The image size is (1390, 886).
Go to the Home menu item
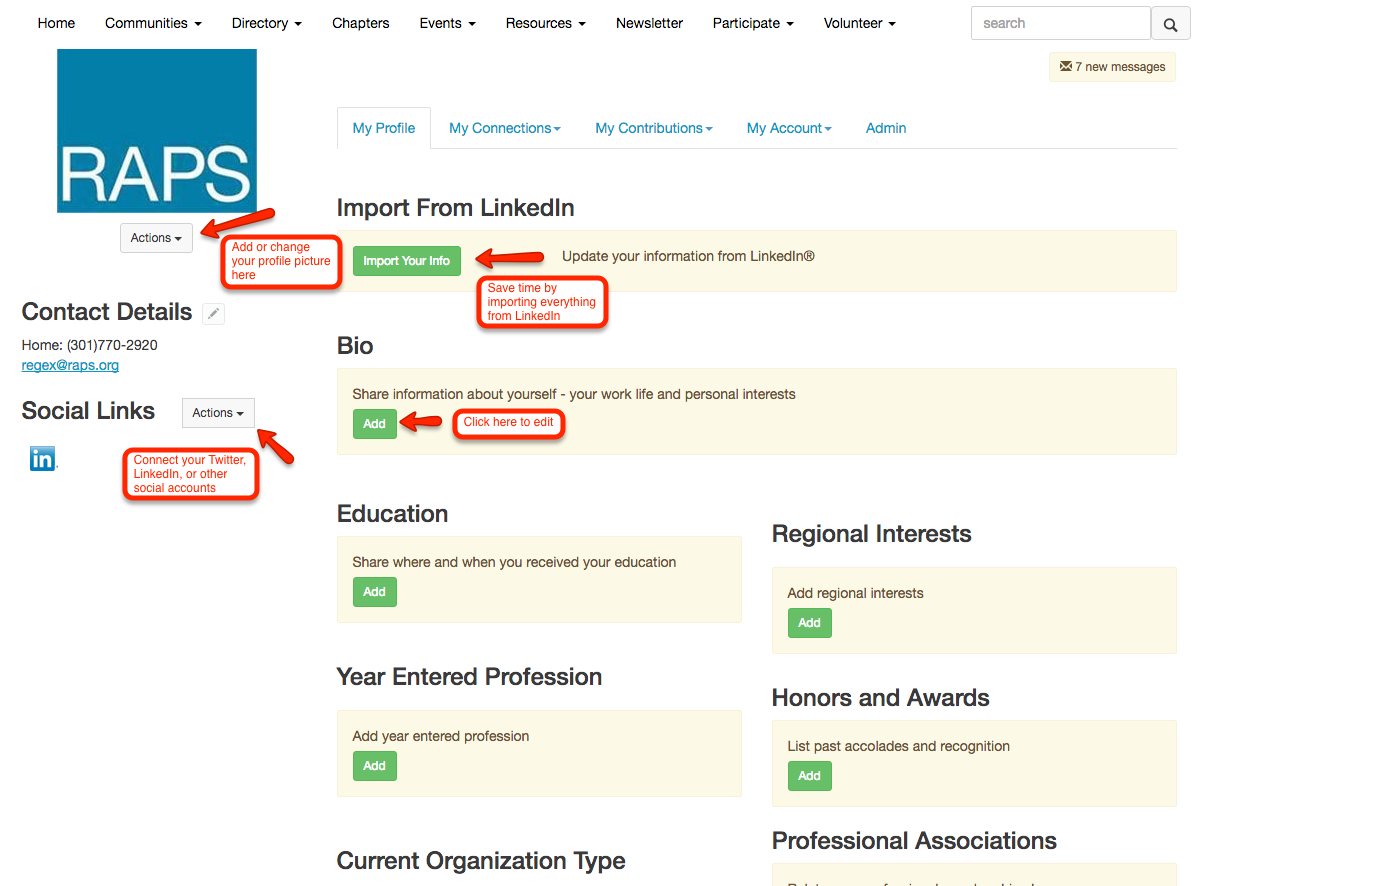tap(56, 23)
